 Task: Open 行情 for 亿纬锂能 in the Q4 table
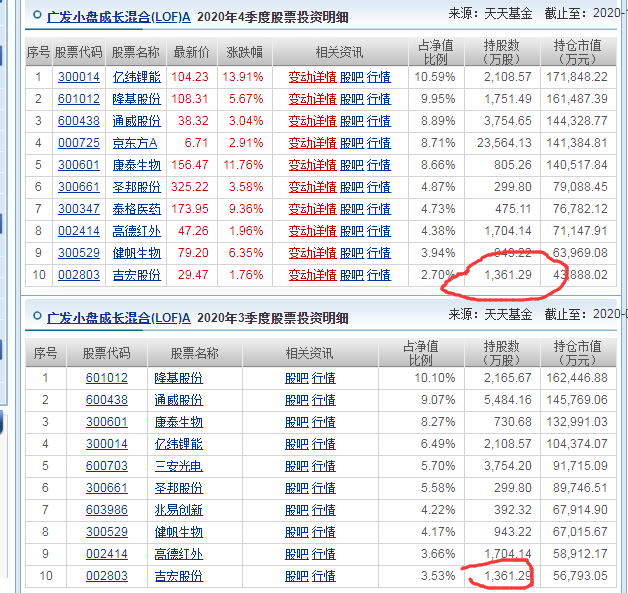(x=379, y=76)
